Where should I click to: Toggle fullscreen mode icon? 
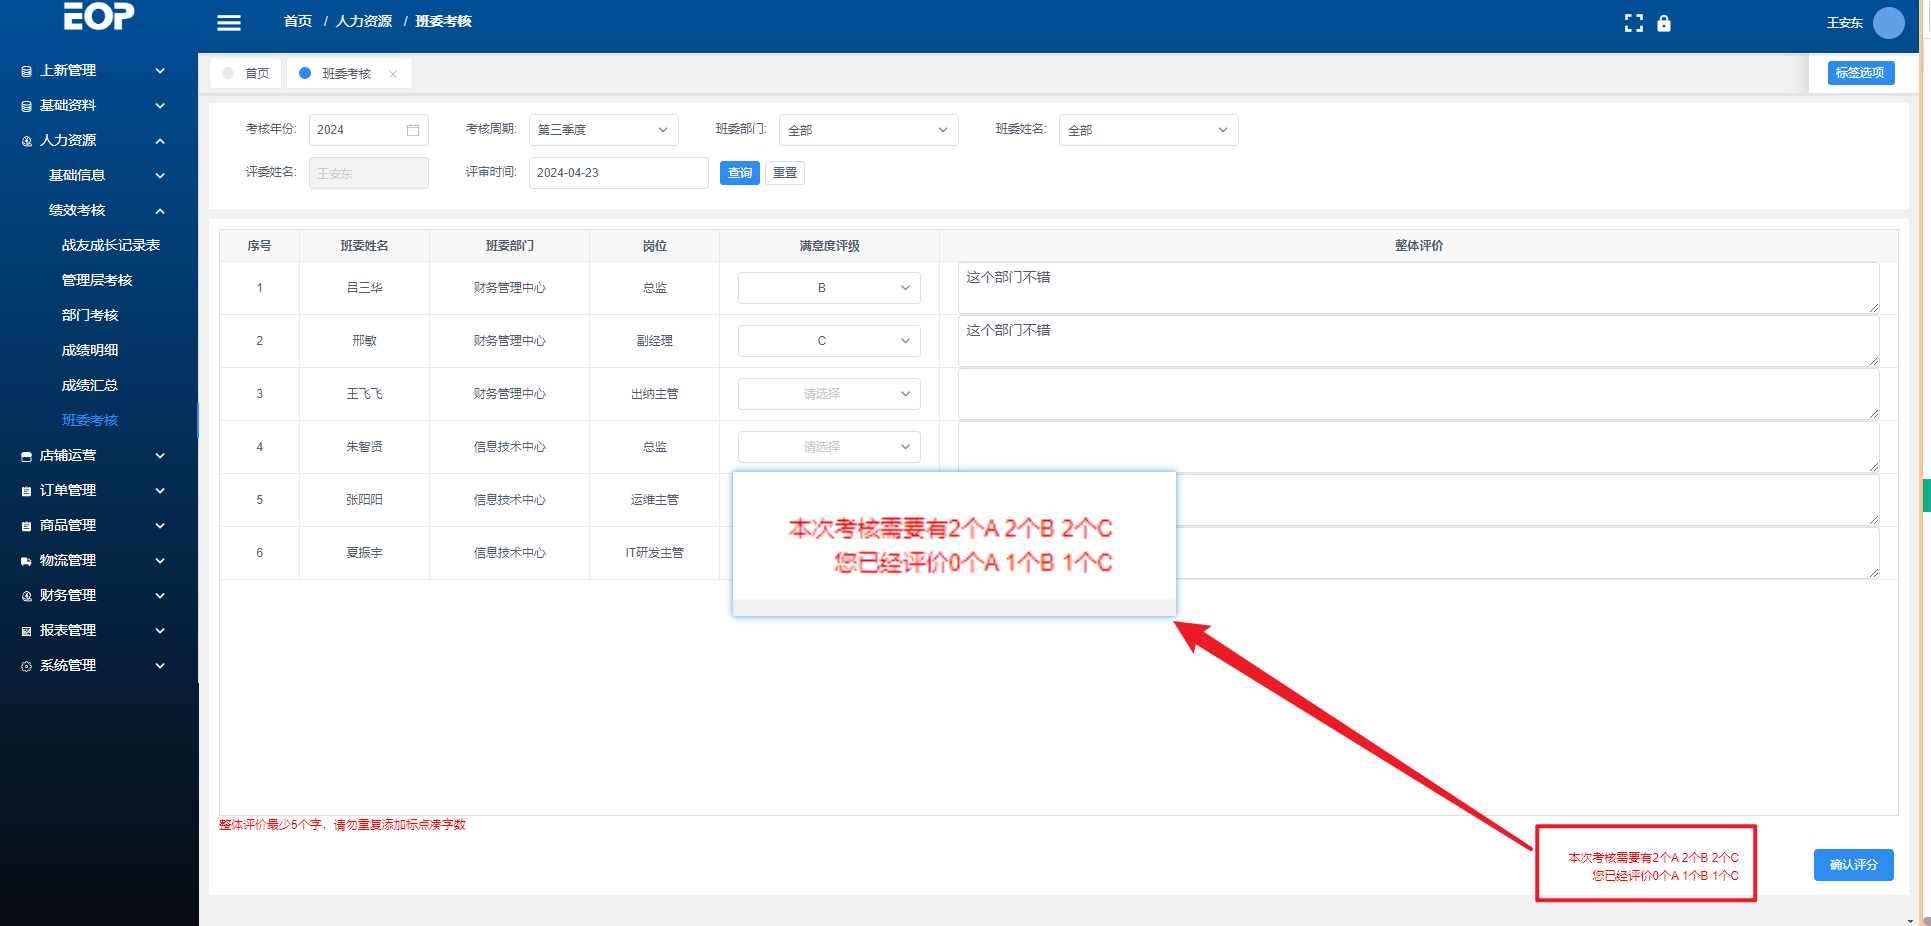coord(1633,23)
